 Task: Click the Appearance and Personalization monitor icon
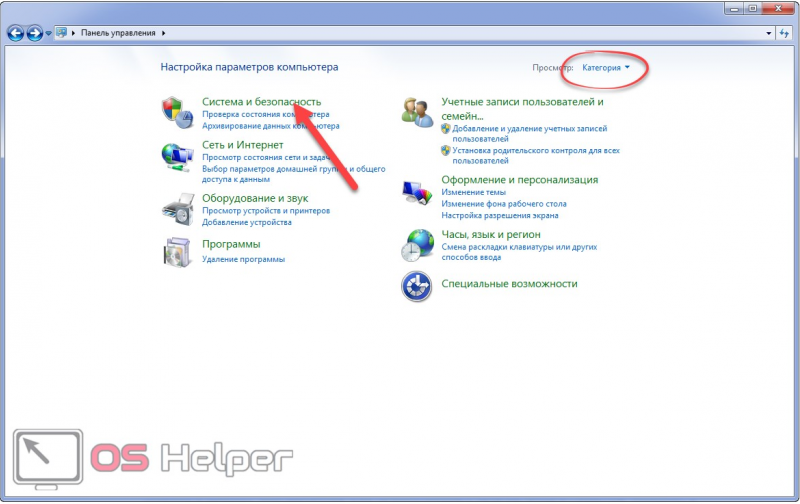click(x=417, y=193)
